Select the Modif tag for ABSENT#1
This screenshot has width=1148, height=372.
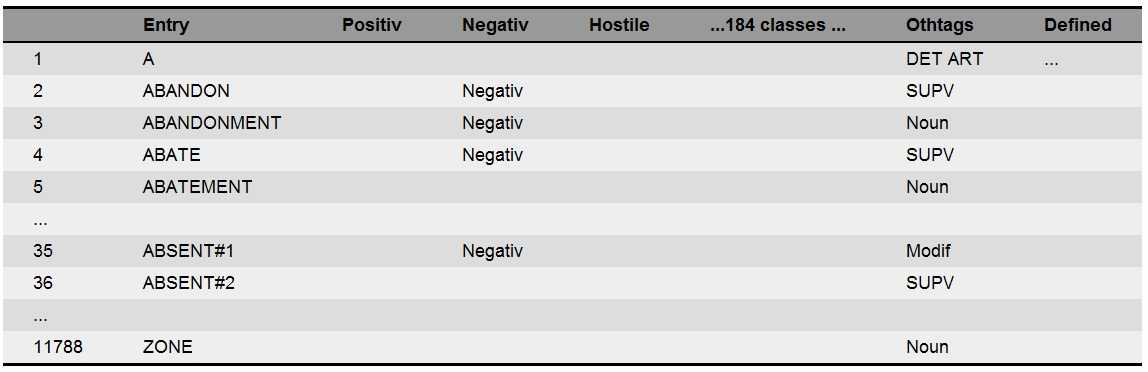pyautogui.click(x=928, y=251)
